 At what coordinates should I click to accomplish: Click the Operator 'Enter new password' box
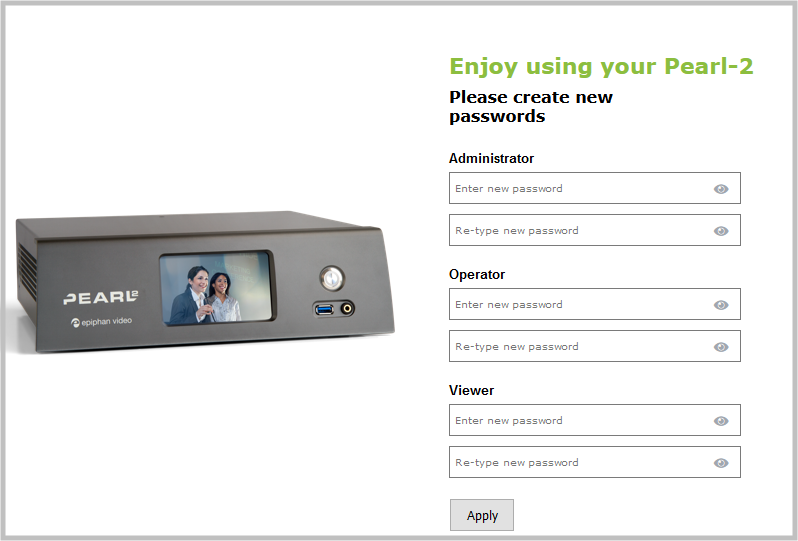coord(594,304)
